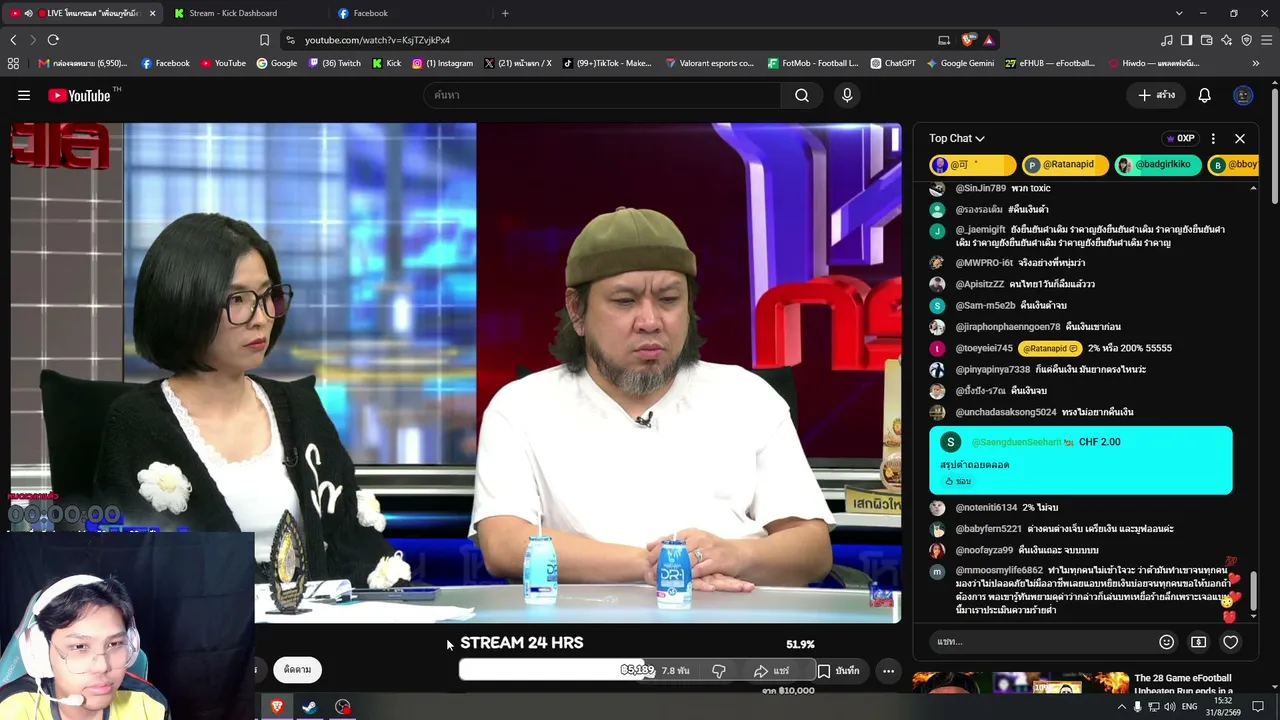The height and width of the screenshot is (720, 1280).
Task: Open the YouTube account avatar menu
Action: pyautogui.click(x=1243, y=95)
